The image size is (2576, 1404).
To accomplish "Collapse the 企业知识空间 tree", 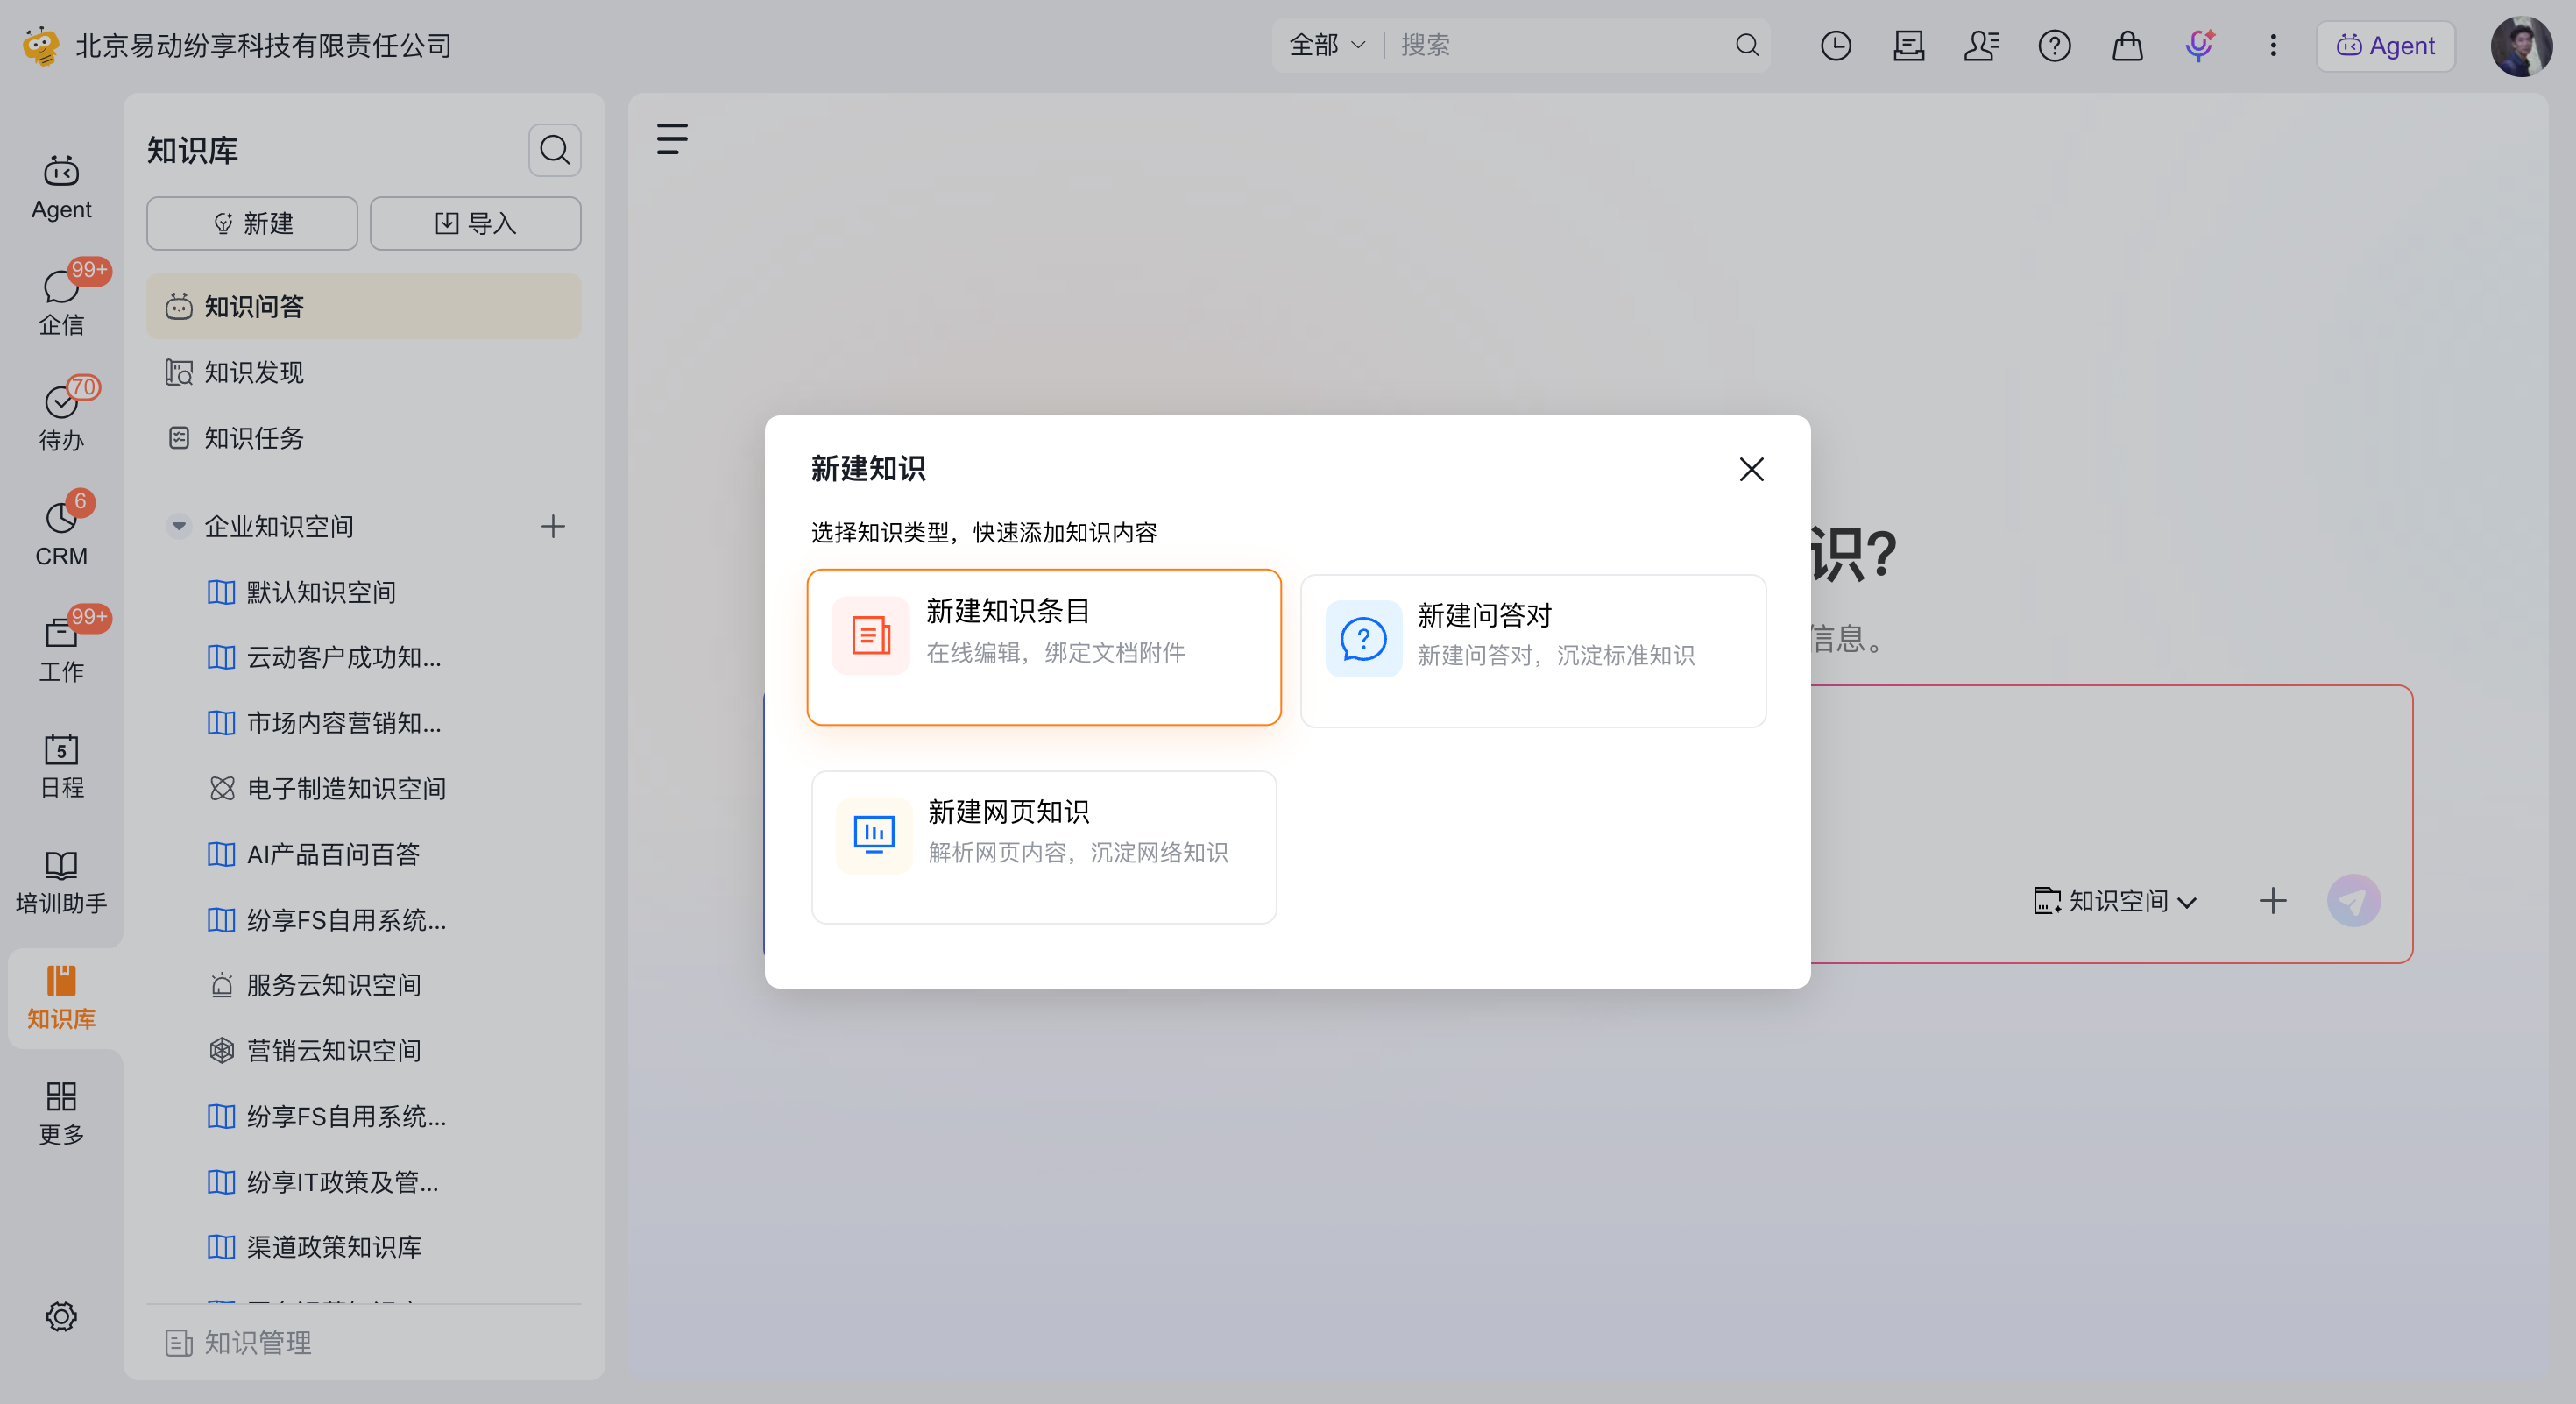I will (x=178, y=526).
